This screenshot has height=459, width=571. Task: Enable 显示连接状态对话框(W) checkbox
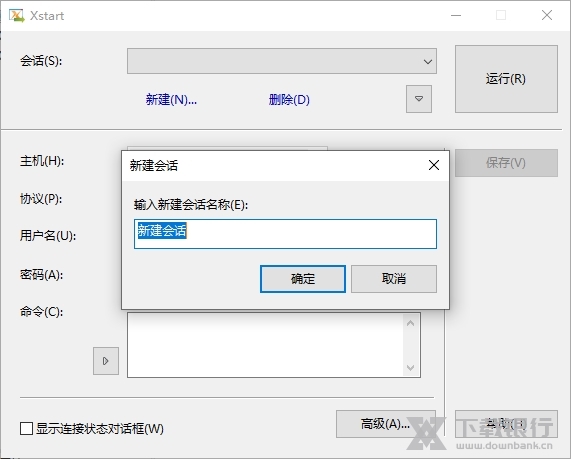point(26,428)
